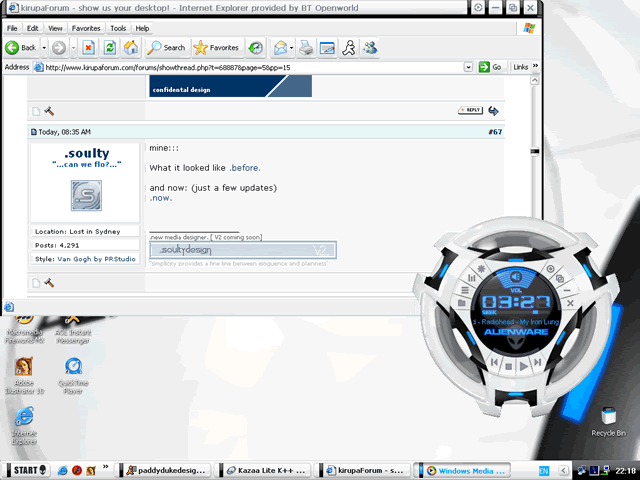The image size is (640, 480).
Task: Click the .soulty avatar image
Action: point(86,196)
